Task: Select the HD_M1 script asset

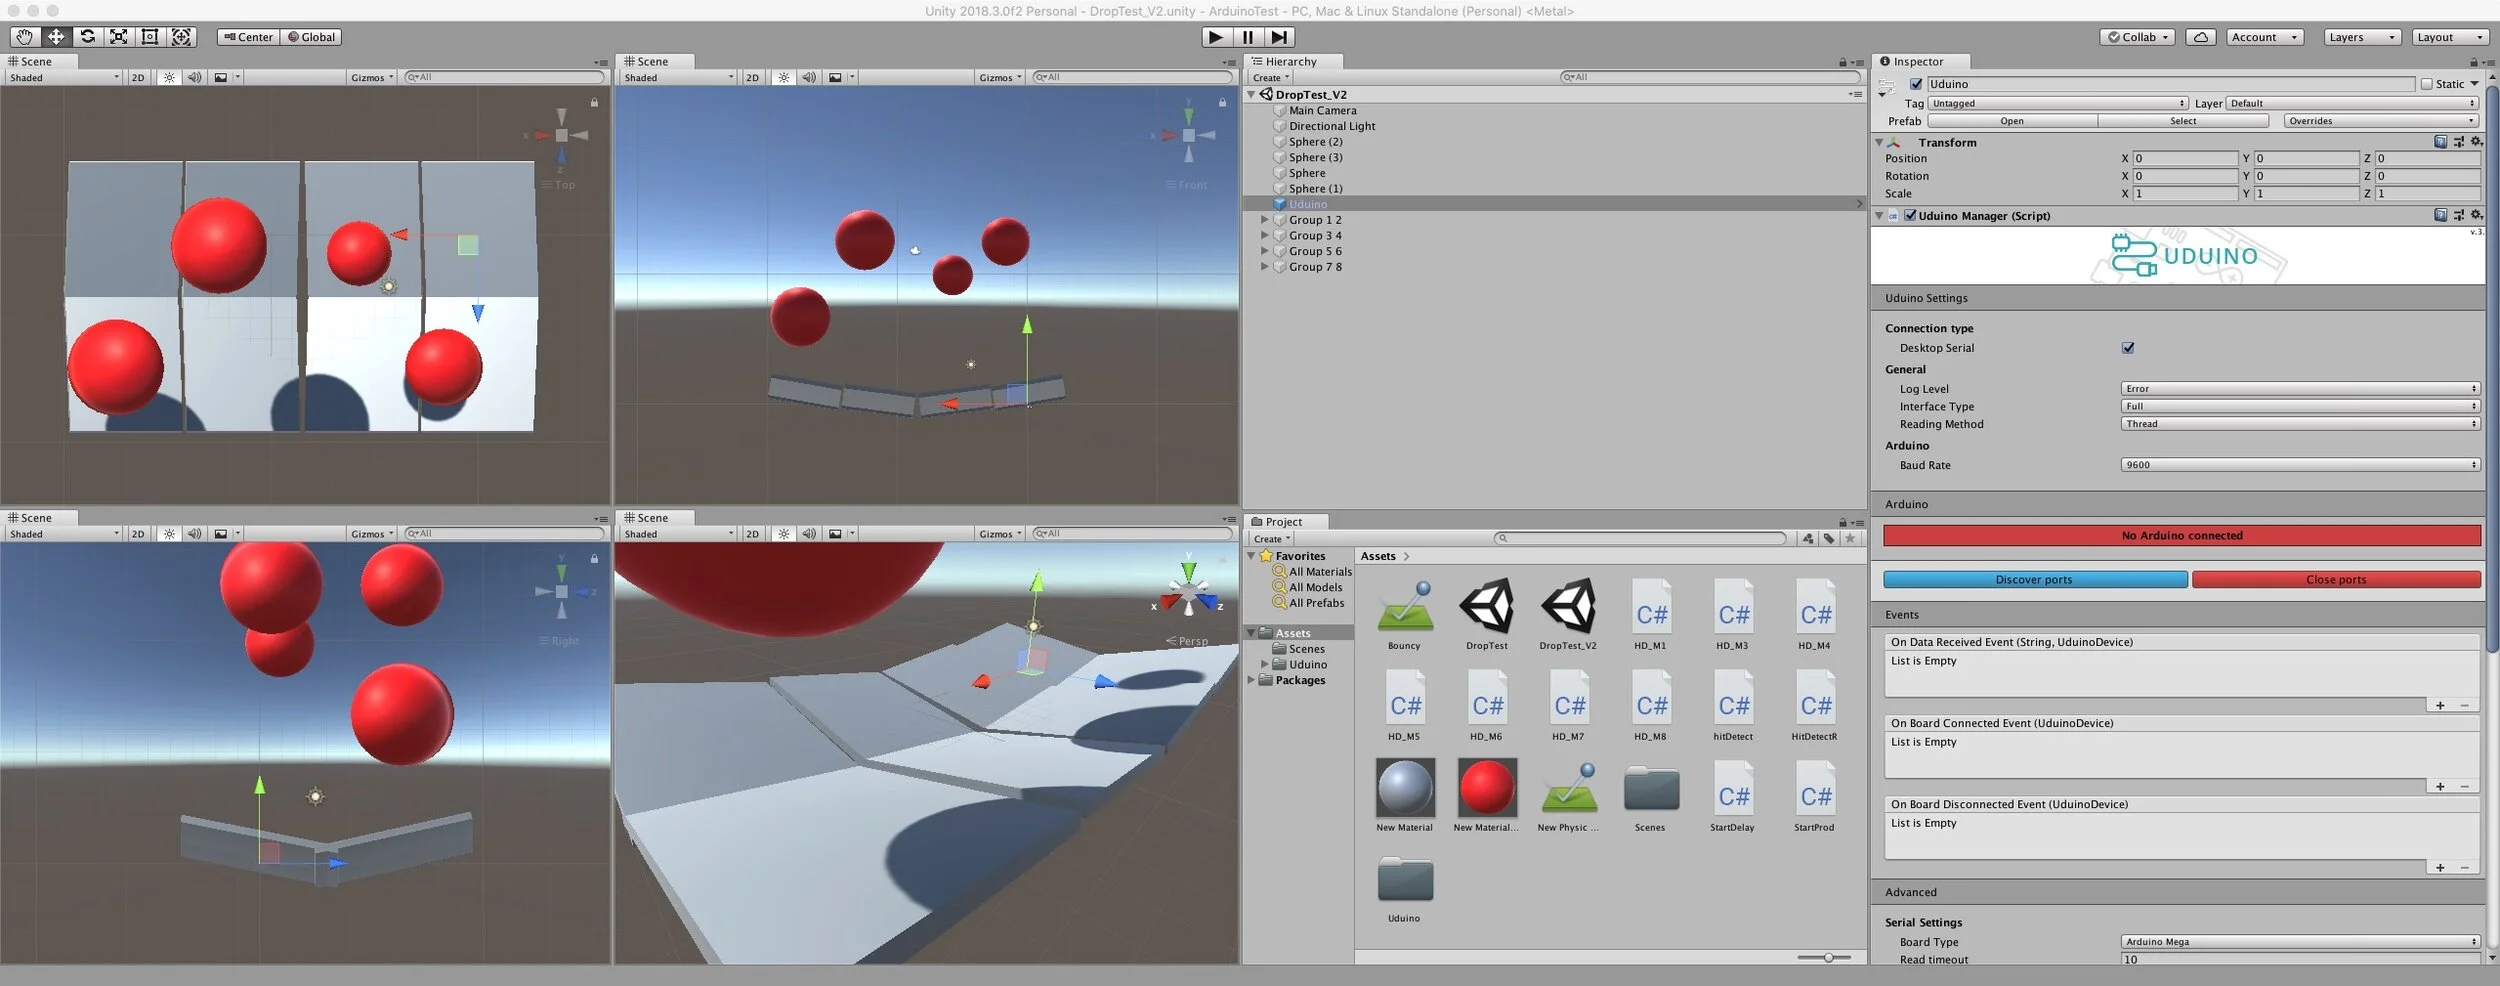Action: point(1651,616)
